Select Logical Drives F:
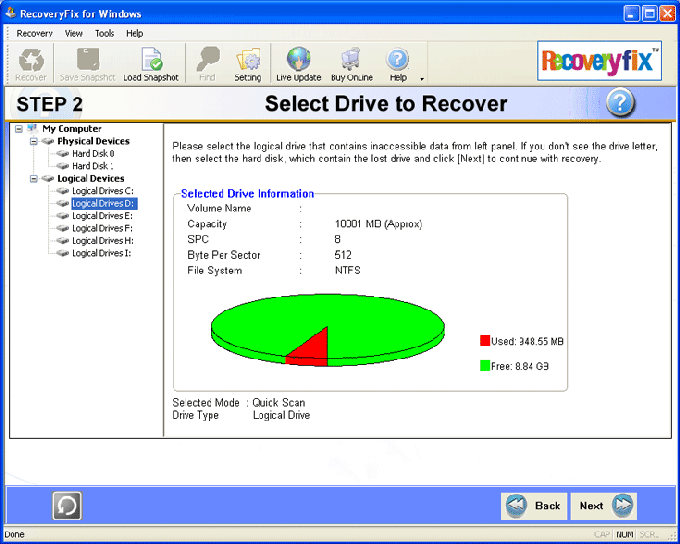The image size is (680, 544). click(102, 228)
